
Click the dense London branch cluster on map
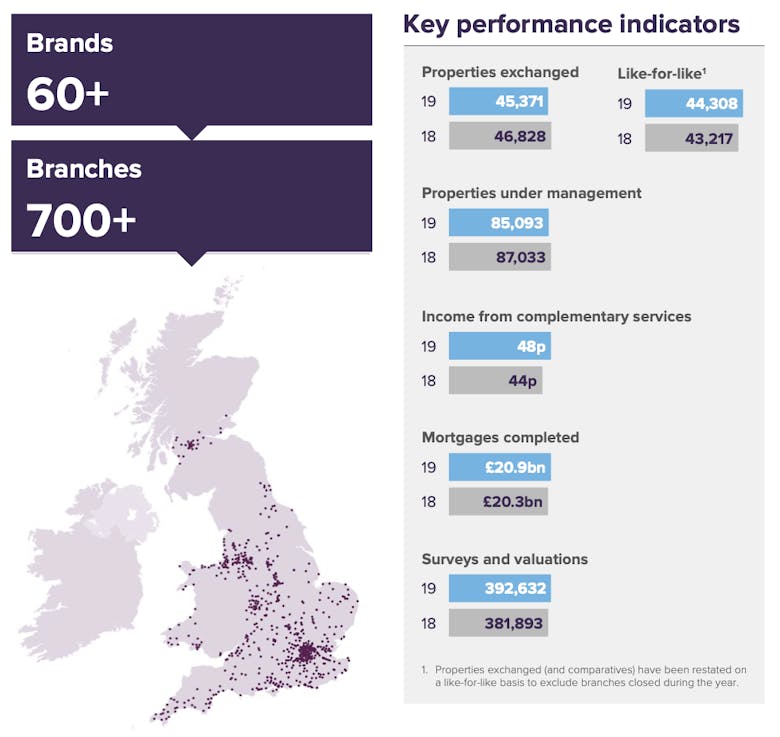pos(304,652)
